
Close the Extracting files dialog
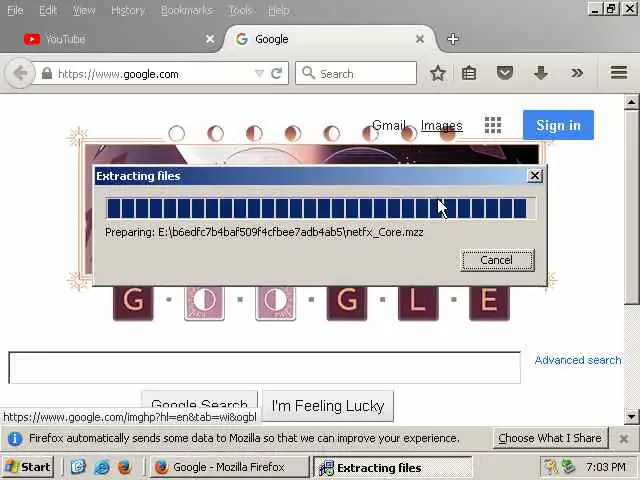coord(535,176)
